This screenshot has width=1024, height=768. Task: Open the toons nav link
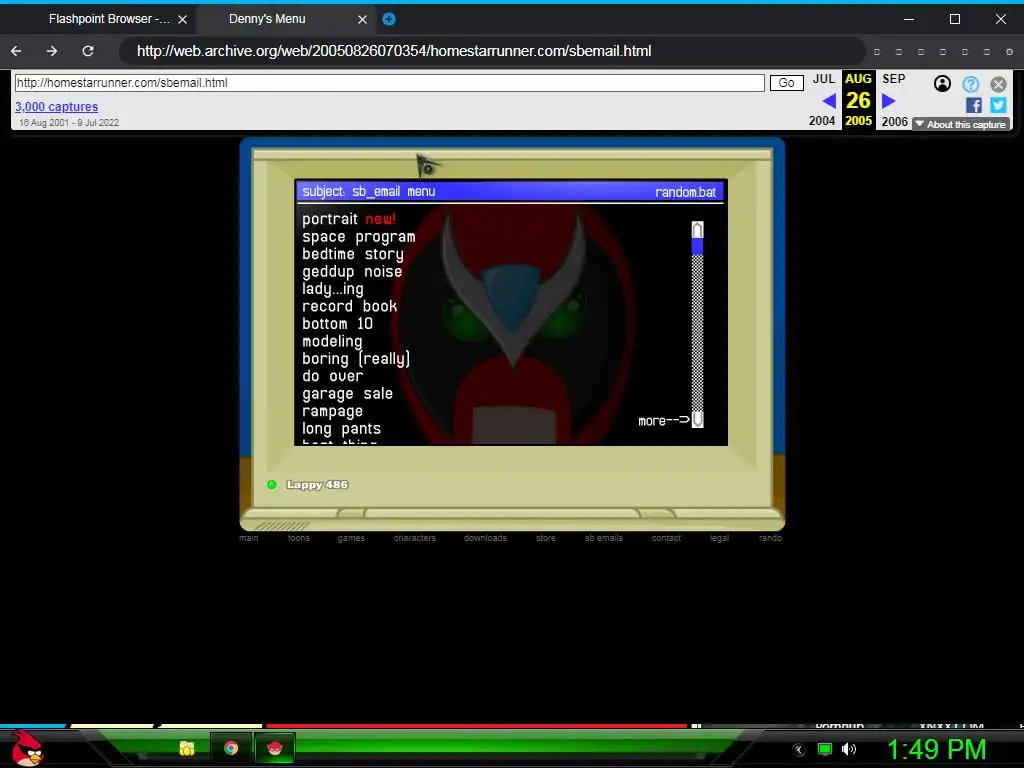[x=298, y=538]
